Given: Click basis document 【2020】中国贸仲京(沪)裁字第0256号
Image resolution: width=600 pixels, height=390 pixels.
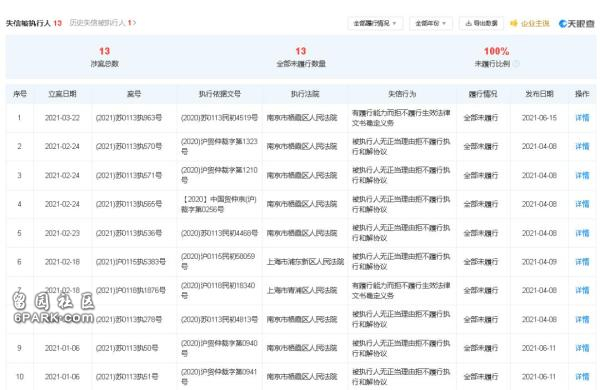Looking at the screenshot, I should click(x=219, y=204).
